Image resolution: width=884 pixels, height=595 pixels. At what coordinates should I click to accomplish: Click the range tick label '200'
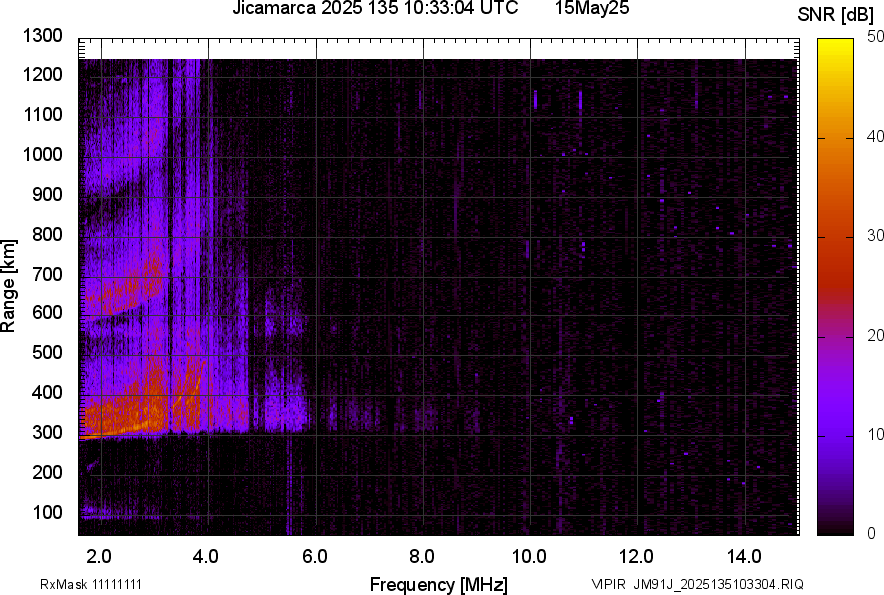[x=47, y=472]
